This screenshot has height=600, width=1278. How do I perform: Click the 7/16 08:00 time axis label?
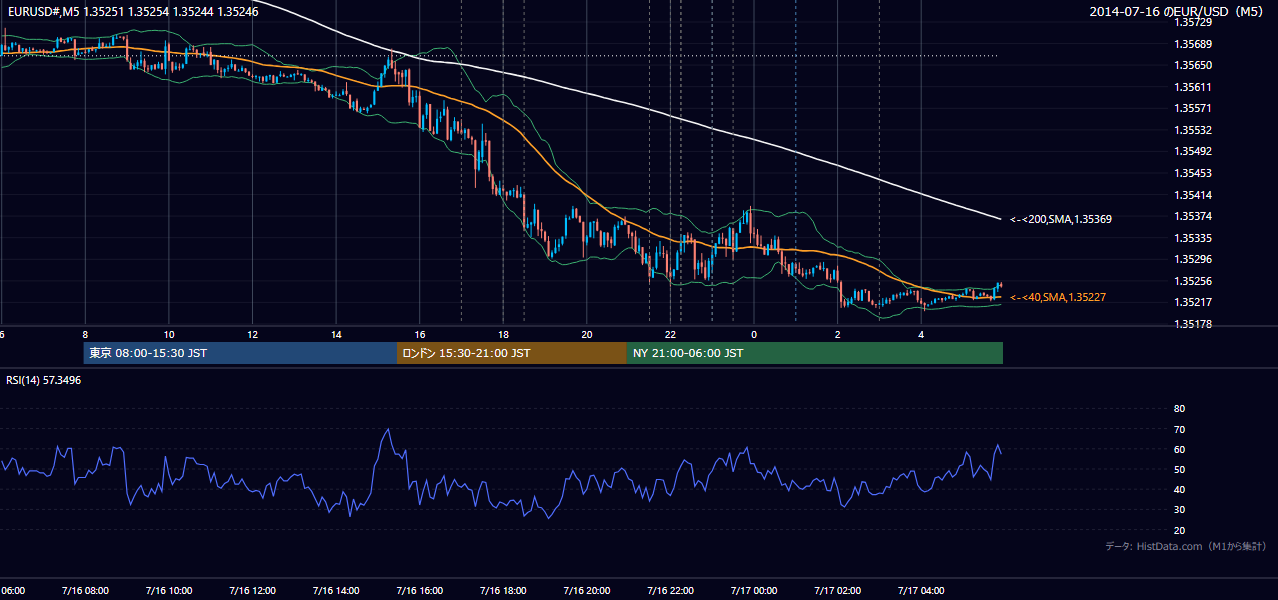pyautogui.click(x=84, y=590)
